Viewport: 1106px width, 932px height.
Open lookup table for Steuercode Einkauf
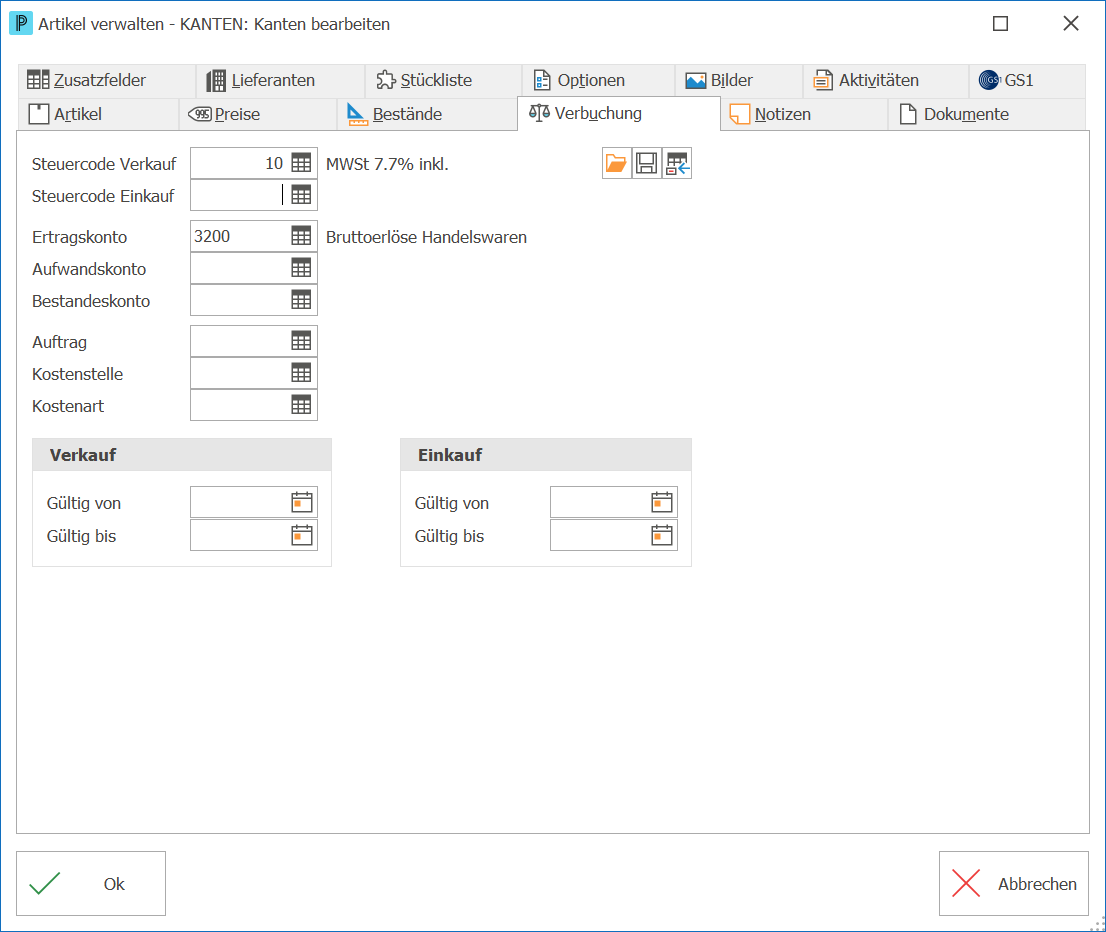[301, 195]
